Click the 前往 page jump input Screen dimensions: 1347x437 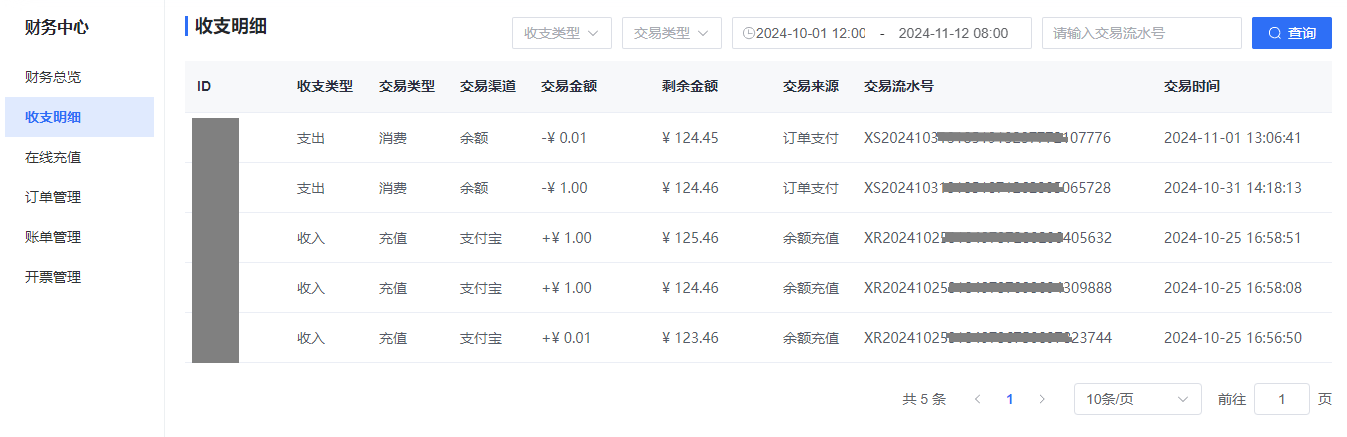pyautogui.click(x=1282, y=399)
